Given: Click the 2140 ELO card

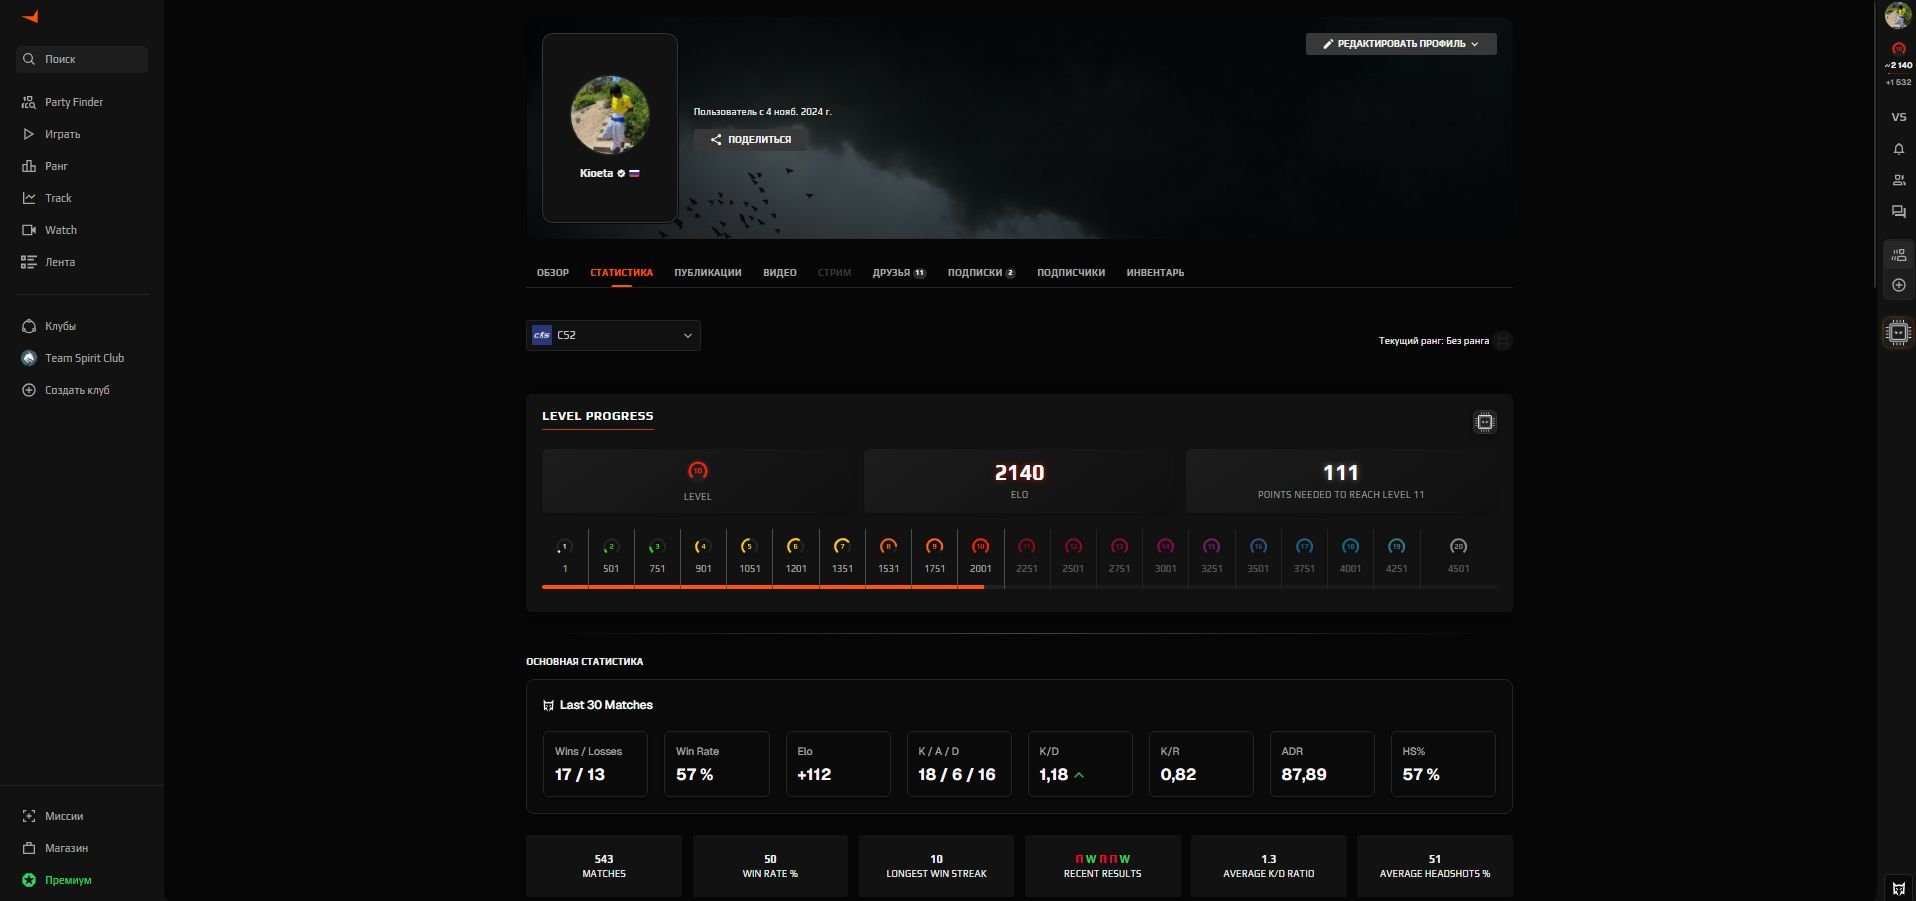Looking at the screenshot, I should [1019, 481].
